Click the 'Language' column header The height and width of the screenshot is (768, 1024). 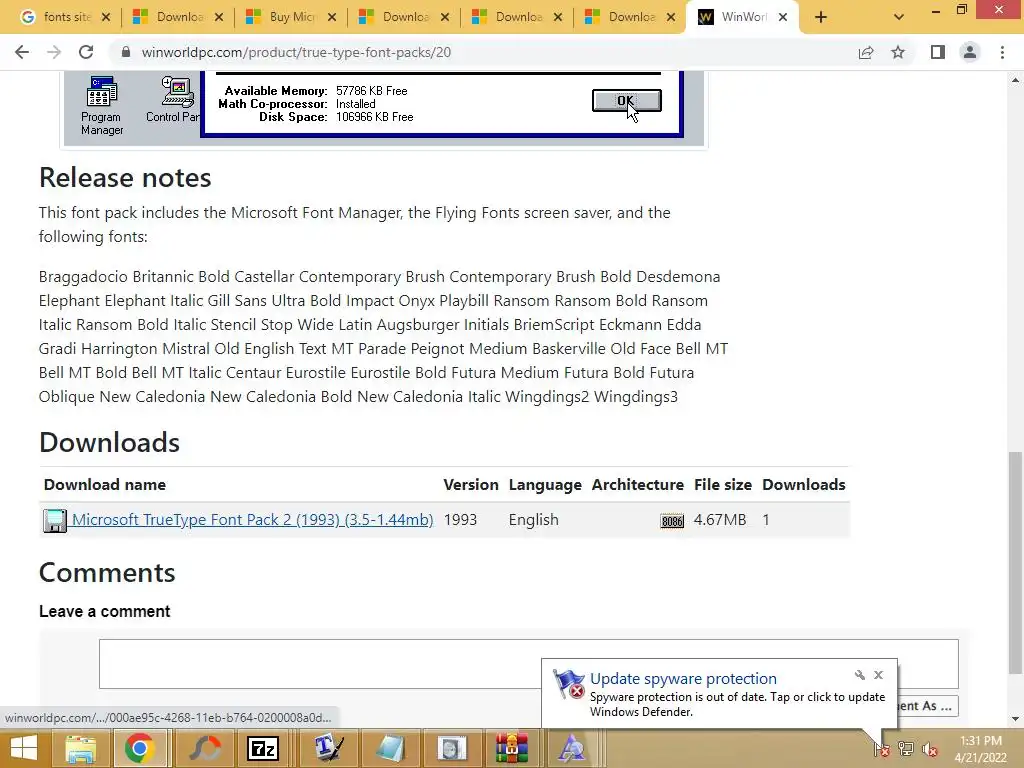pos(545,485)
